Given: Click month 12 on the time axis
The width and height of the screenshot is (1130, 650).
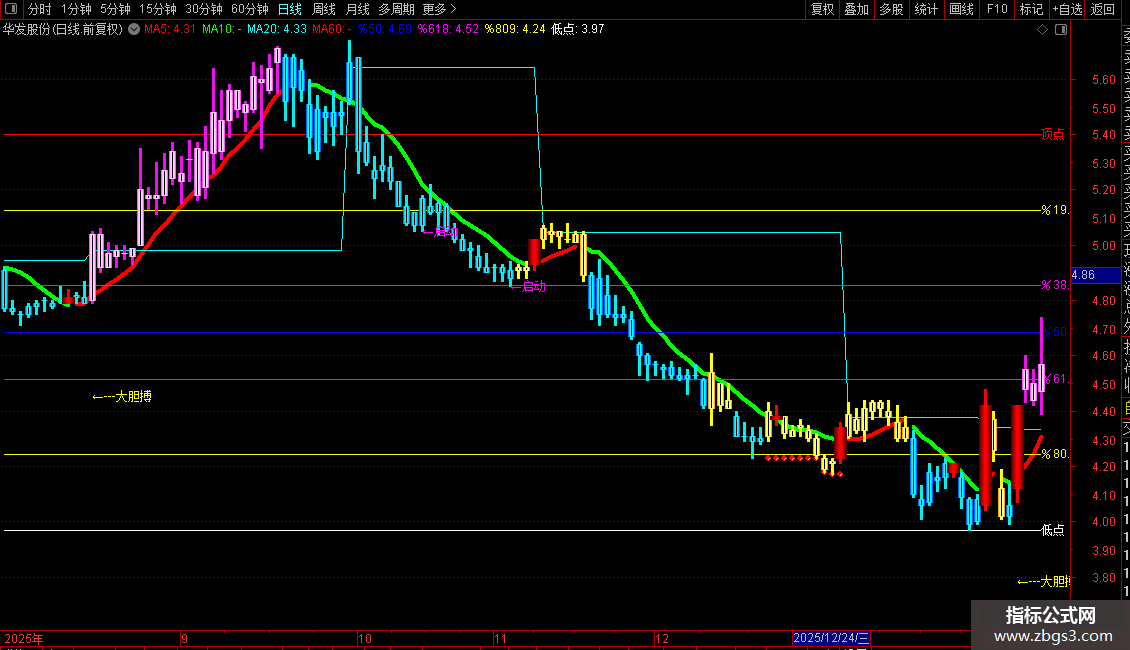Looking at the screenshot, I should tap(662, 638).
